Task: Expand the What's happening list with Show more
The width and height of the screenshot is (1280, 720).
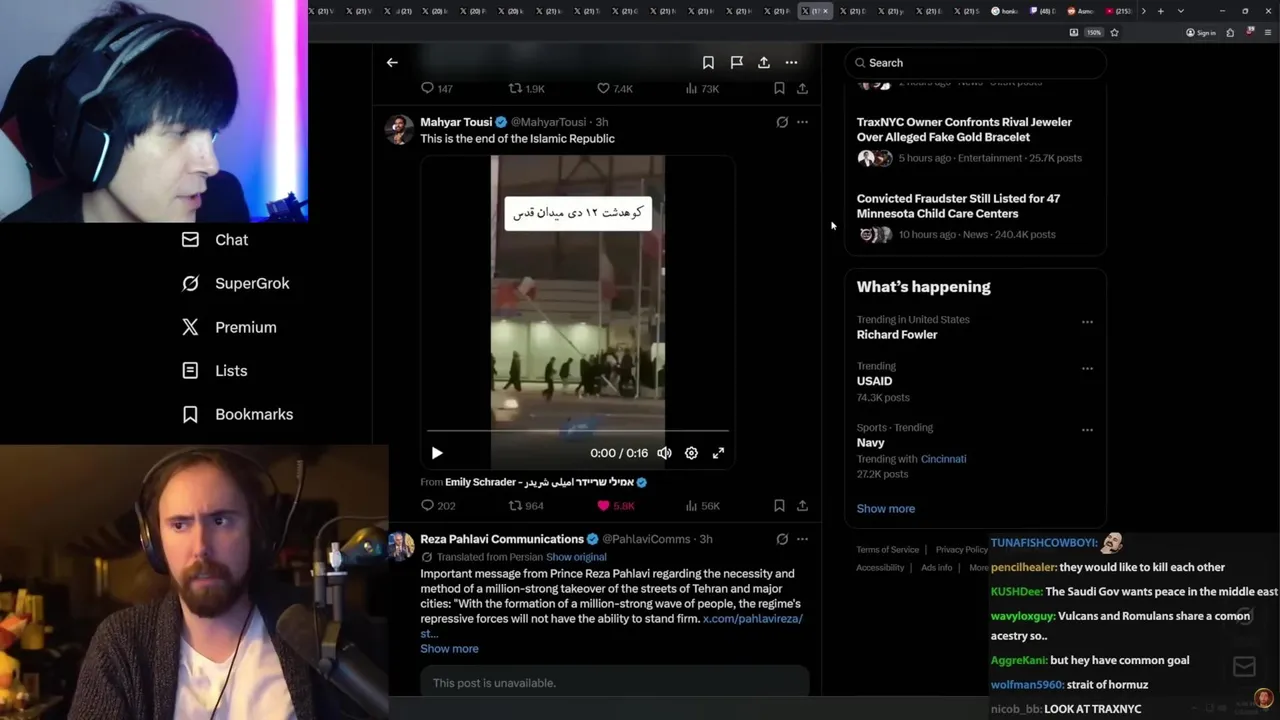Action: coord(885,508)
